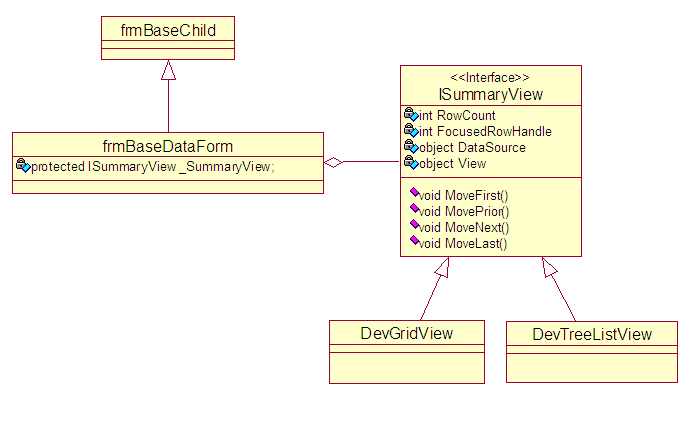Screen dimensions: 692x422
Task: Click the method icon for MoveFirst()
Action: (x=411, y=194)
